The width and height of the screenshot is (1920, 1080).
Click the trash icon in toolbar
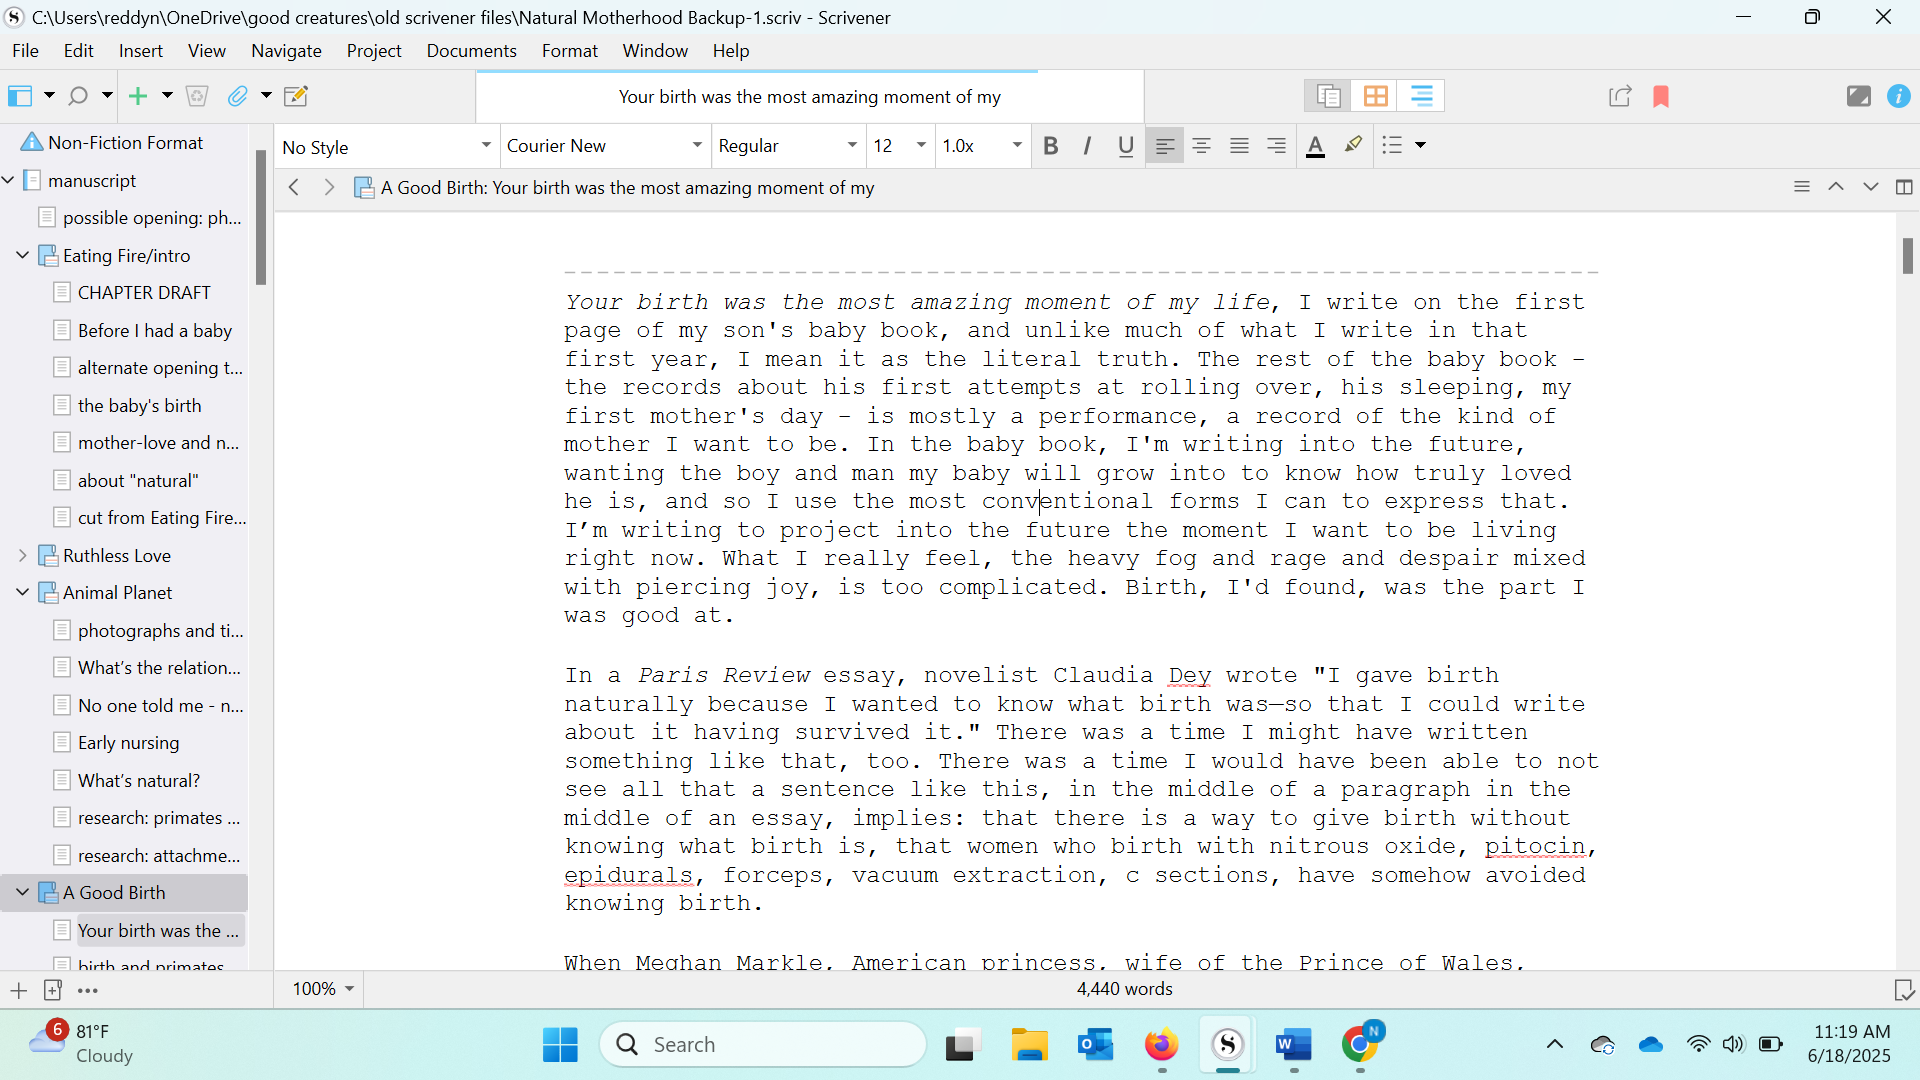[197, 96]
